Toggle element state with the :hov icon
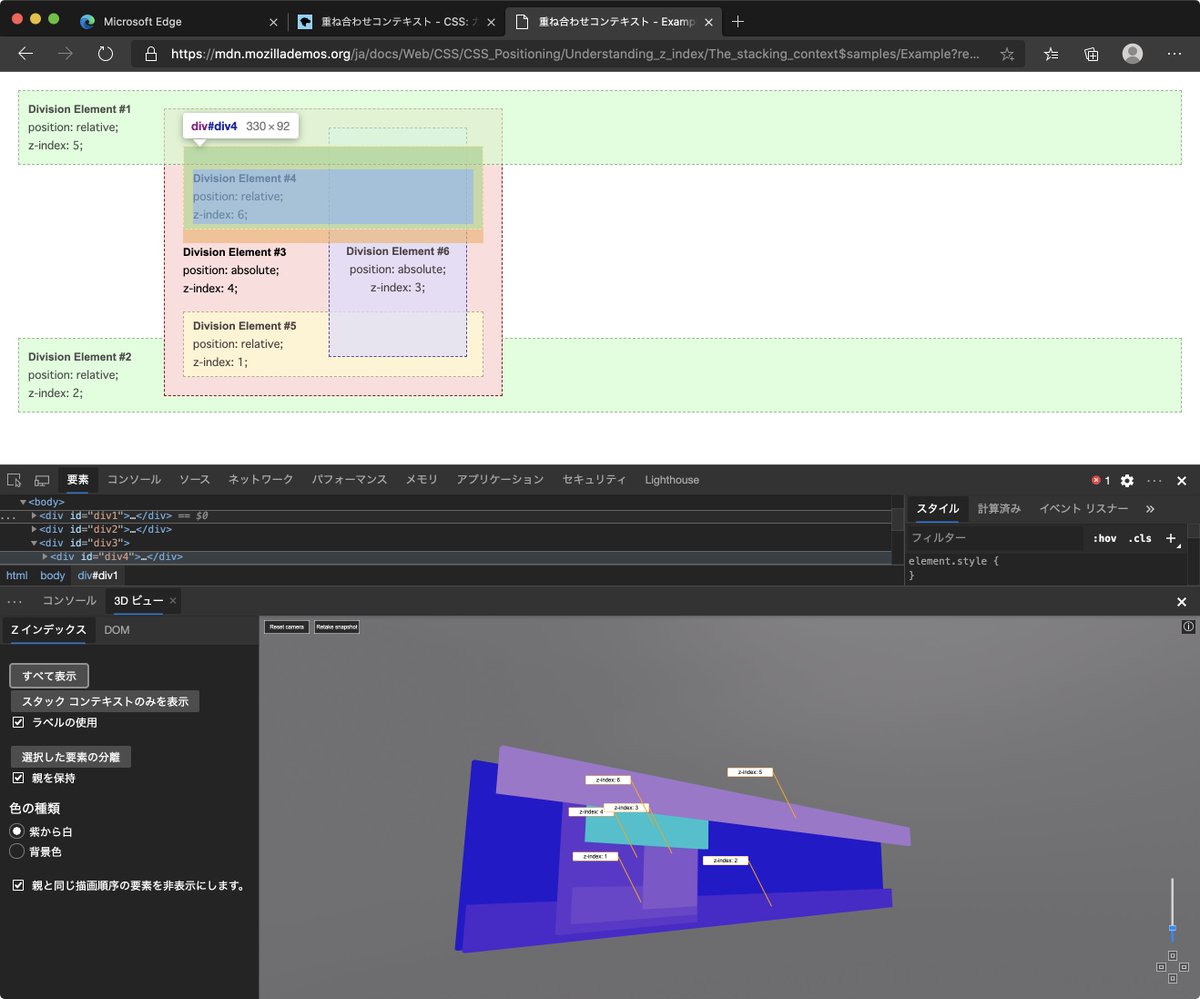Viewport: 1200px width, 999px height. tap(1105, 538)
